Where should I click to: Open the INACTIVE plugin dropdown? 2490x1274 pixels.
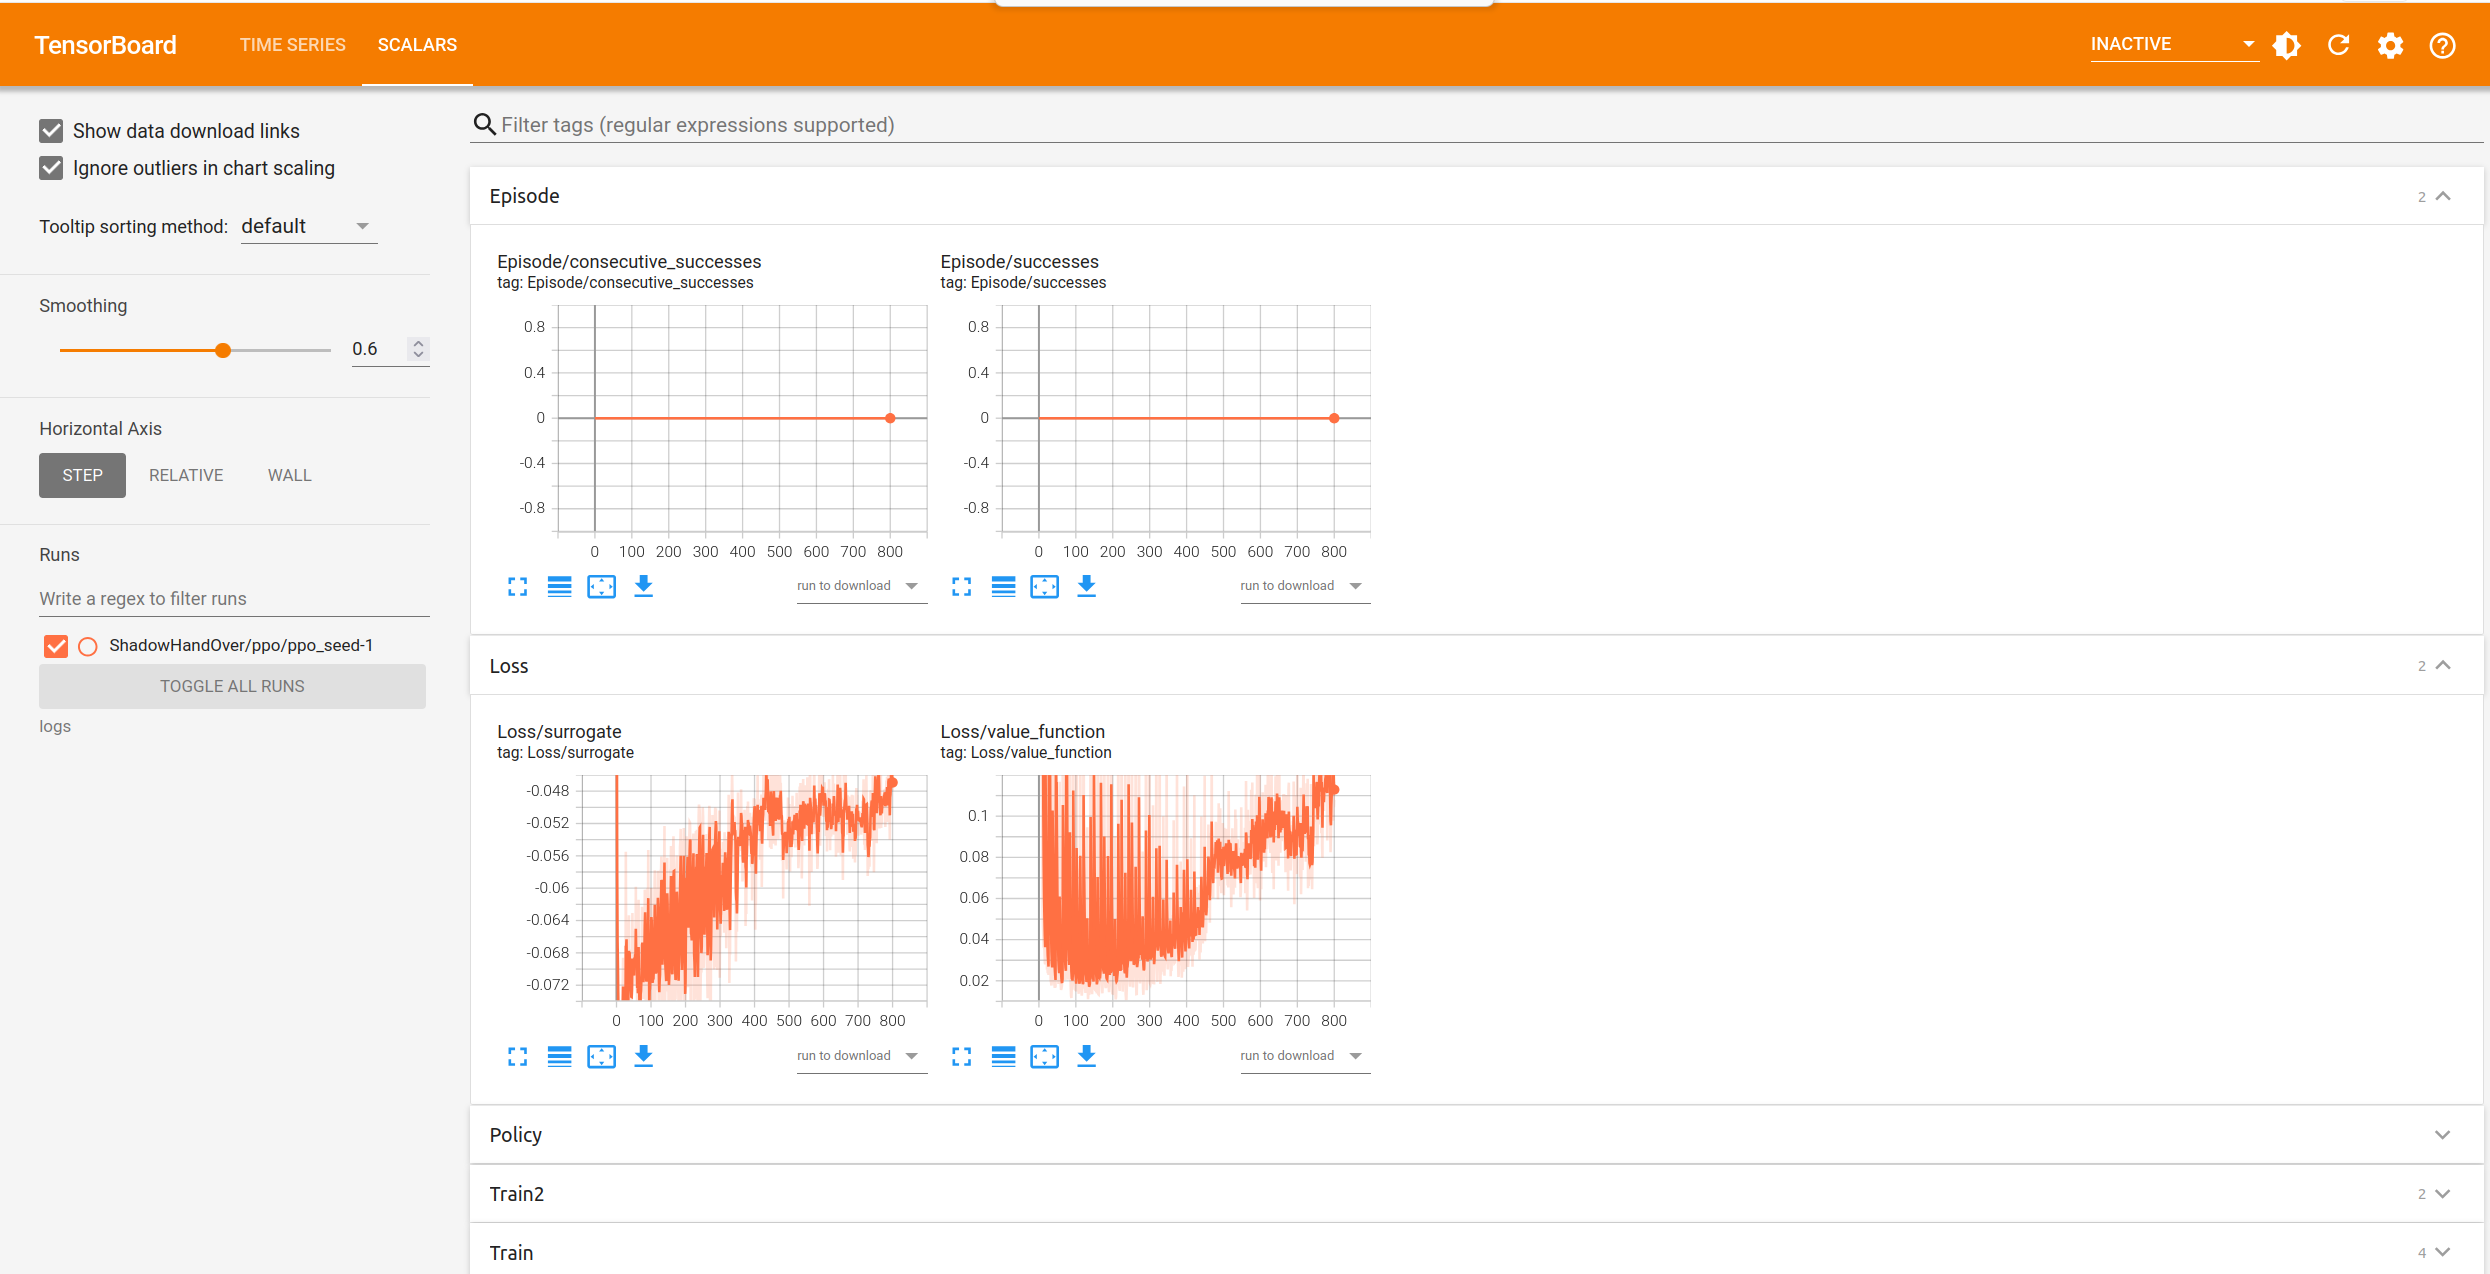pos(2173,45)
